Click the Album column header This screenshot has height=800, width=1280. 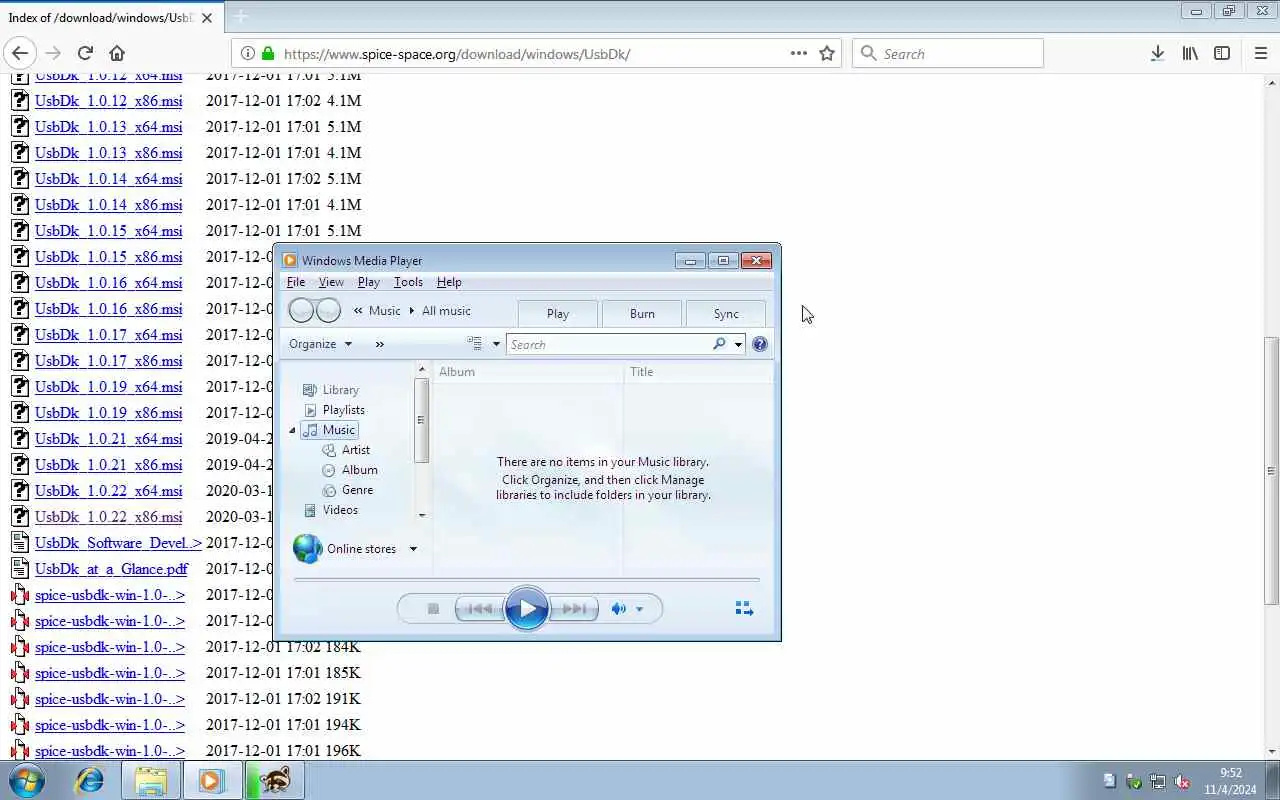[528, 372]
